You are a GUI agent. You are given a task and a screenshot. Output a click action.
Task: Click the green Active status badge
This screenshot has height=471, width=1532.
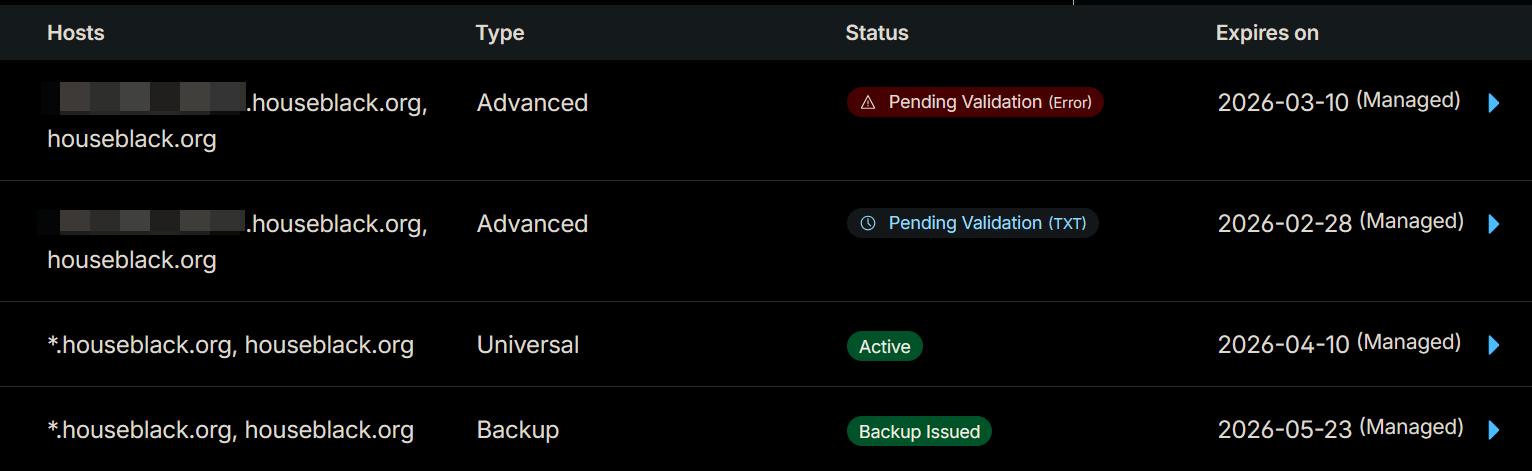pos(884,347)
